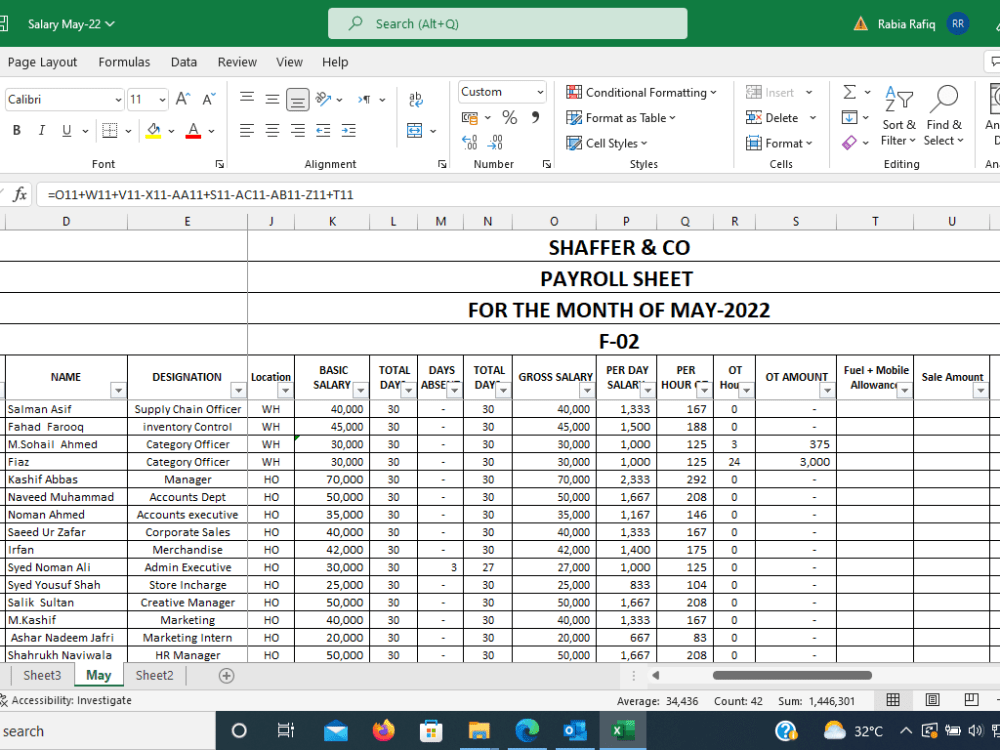Decrease decimal places
The width and height of the screenshot is (1000, 750).
click(496, 142)
